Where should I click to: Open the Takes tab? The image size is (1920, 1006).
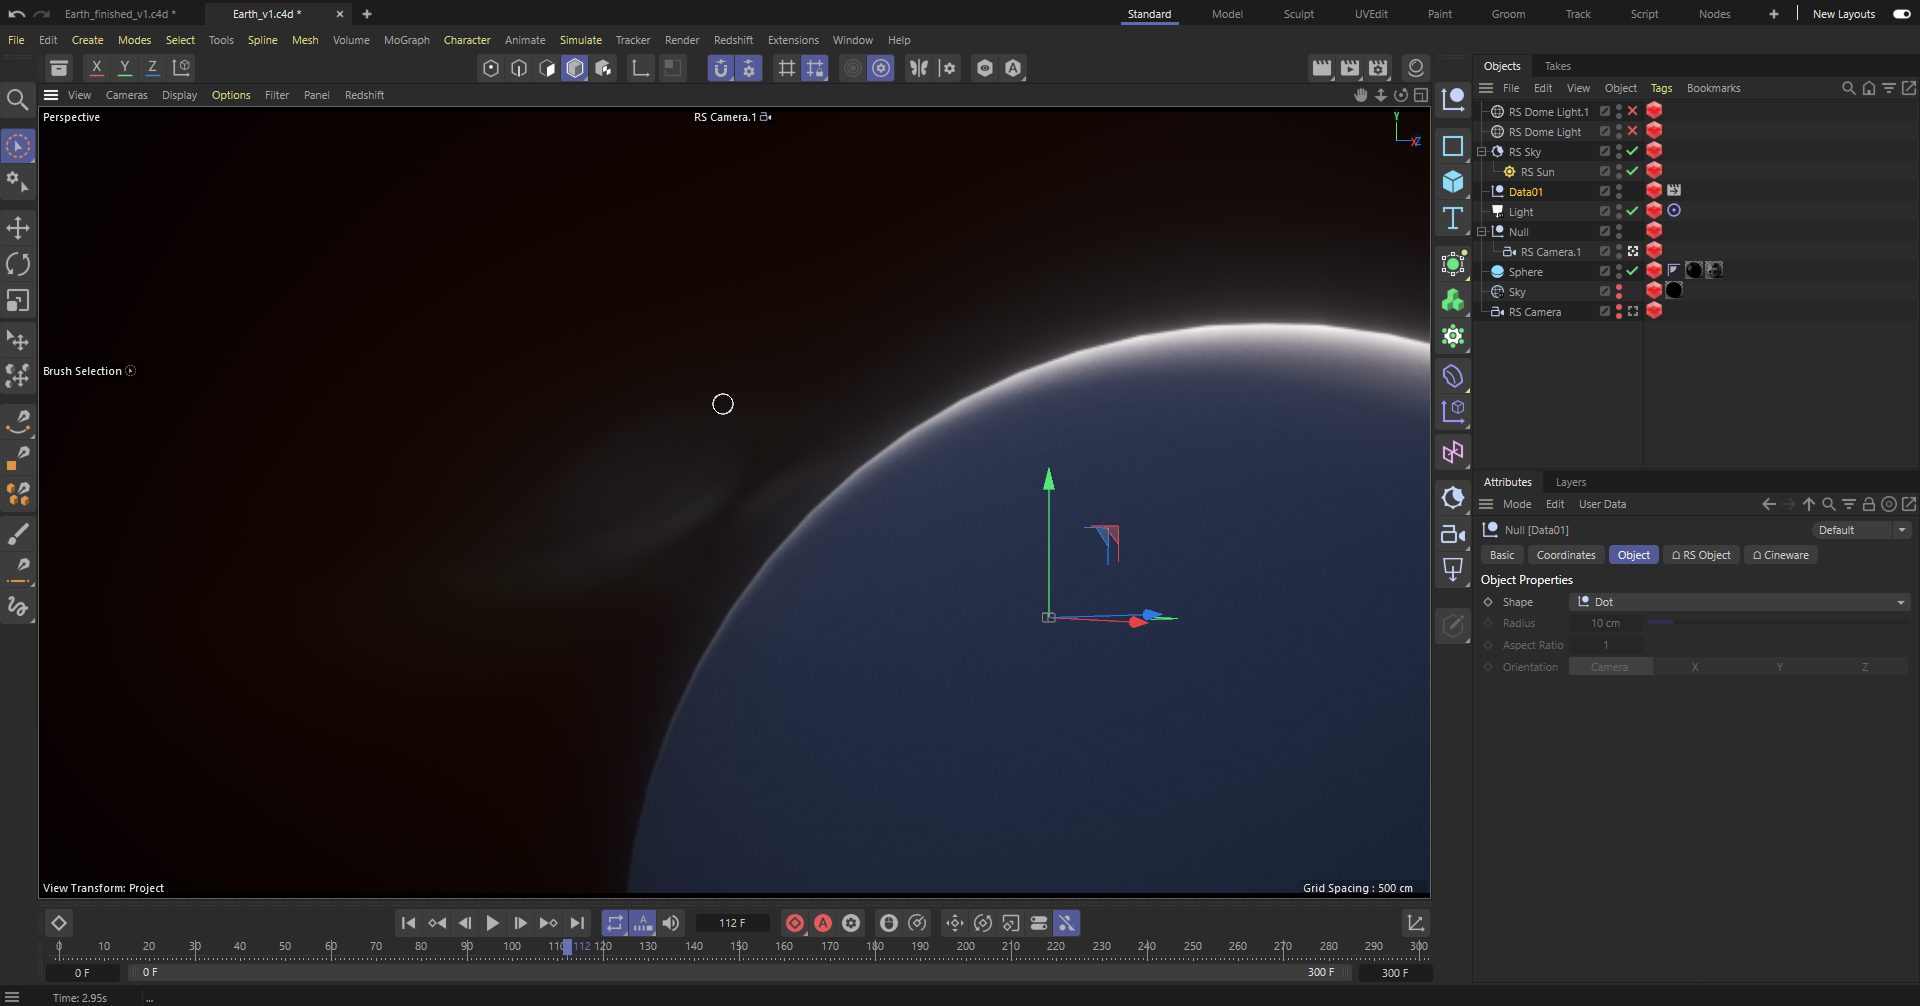1557,66
